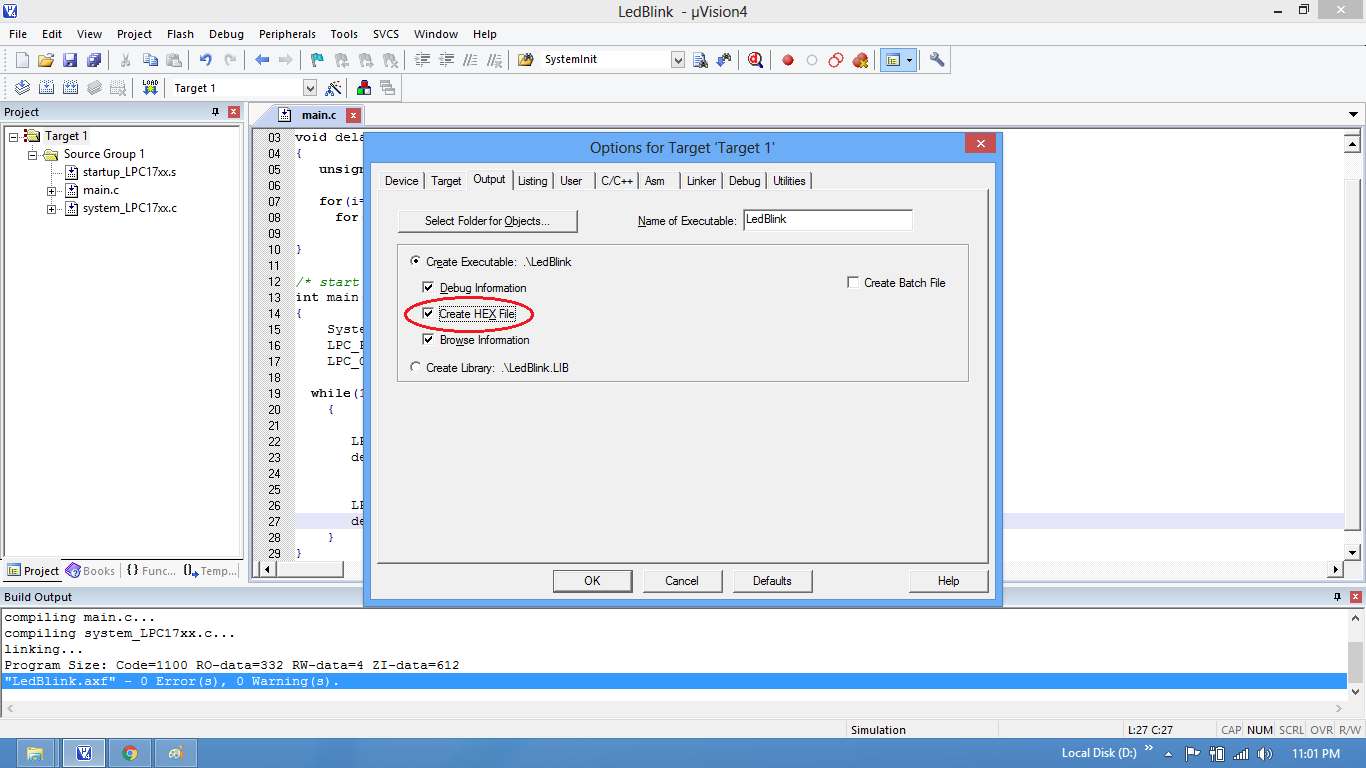The width and height of the screenshot is (1366, 768).
Task: Click the Insert breakpoint red dot icon
Action: 788,60
